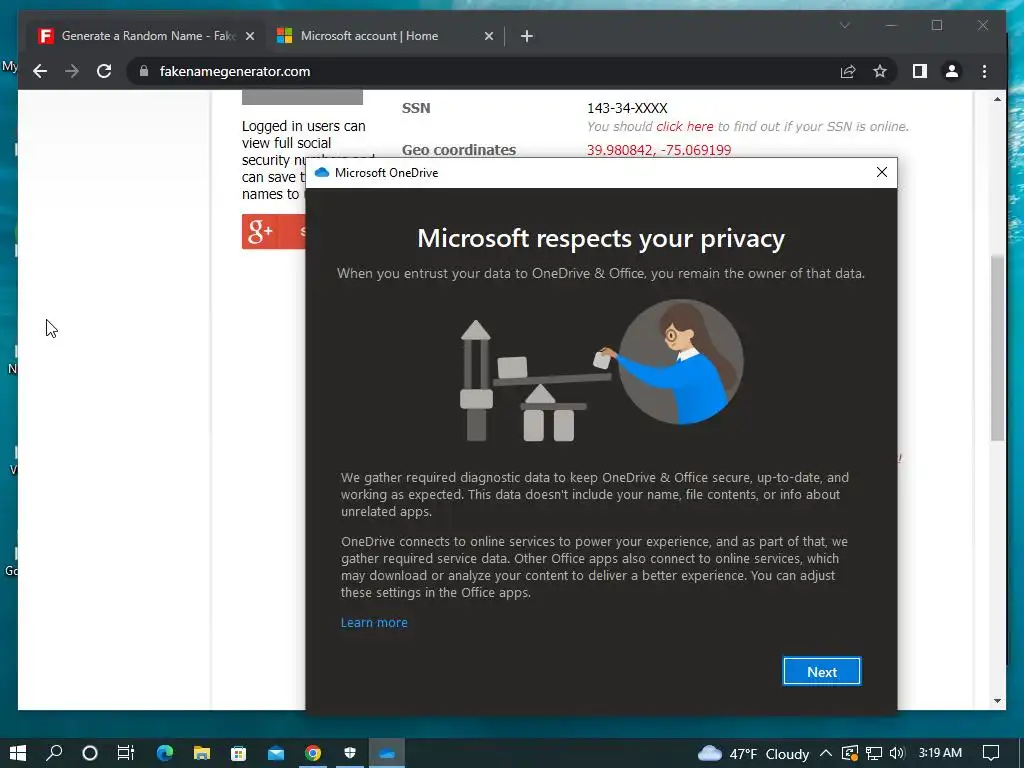
Task: Switch to the Microsoft account Home tab
Action: (x=369, y=36)
